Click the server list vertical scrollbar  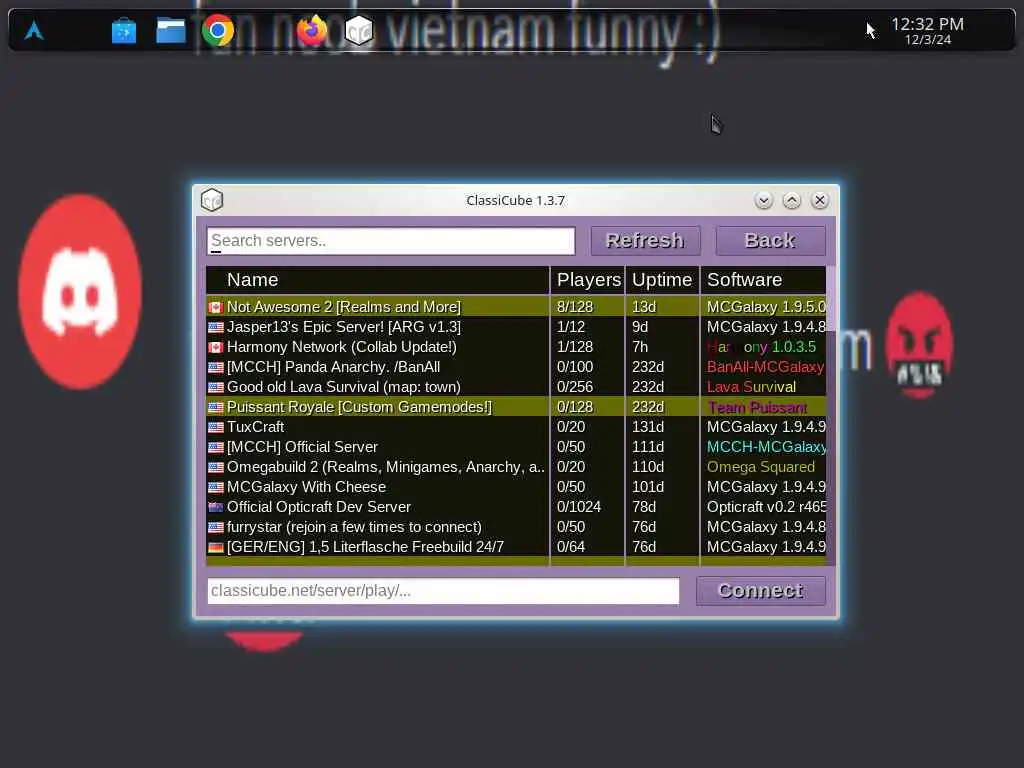[831, 415]
